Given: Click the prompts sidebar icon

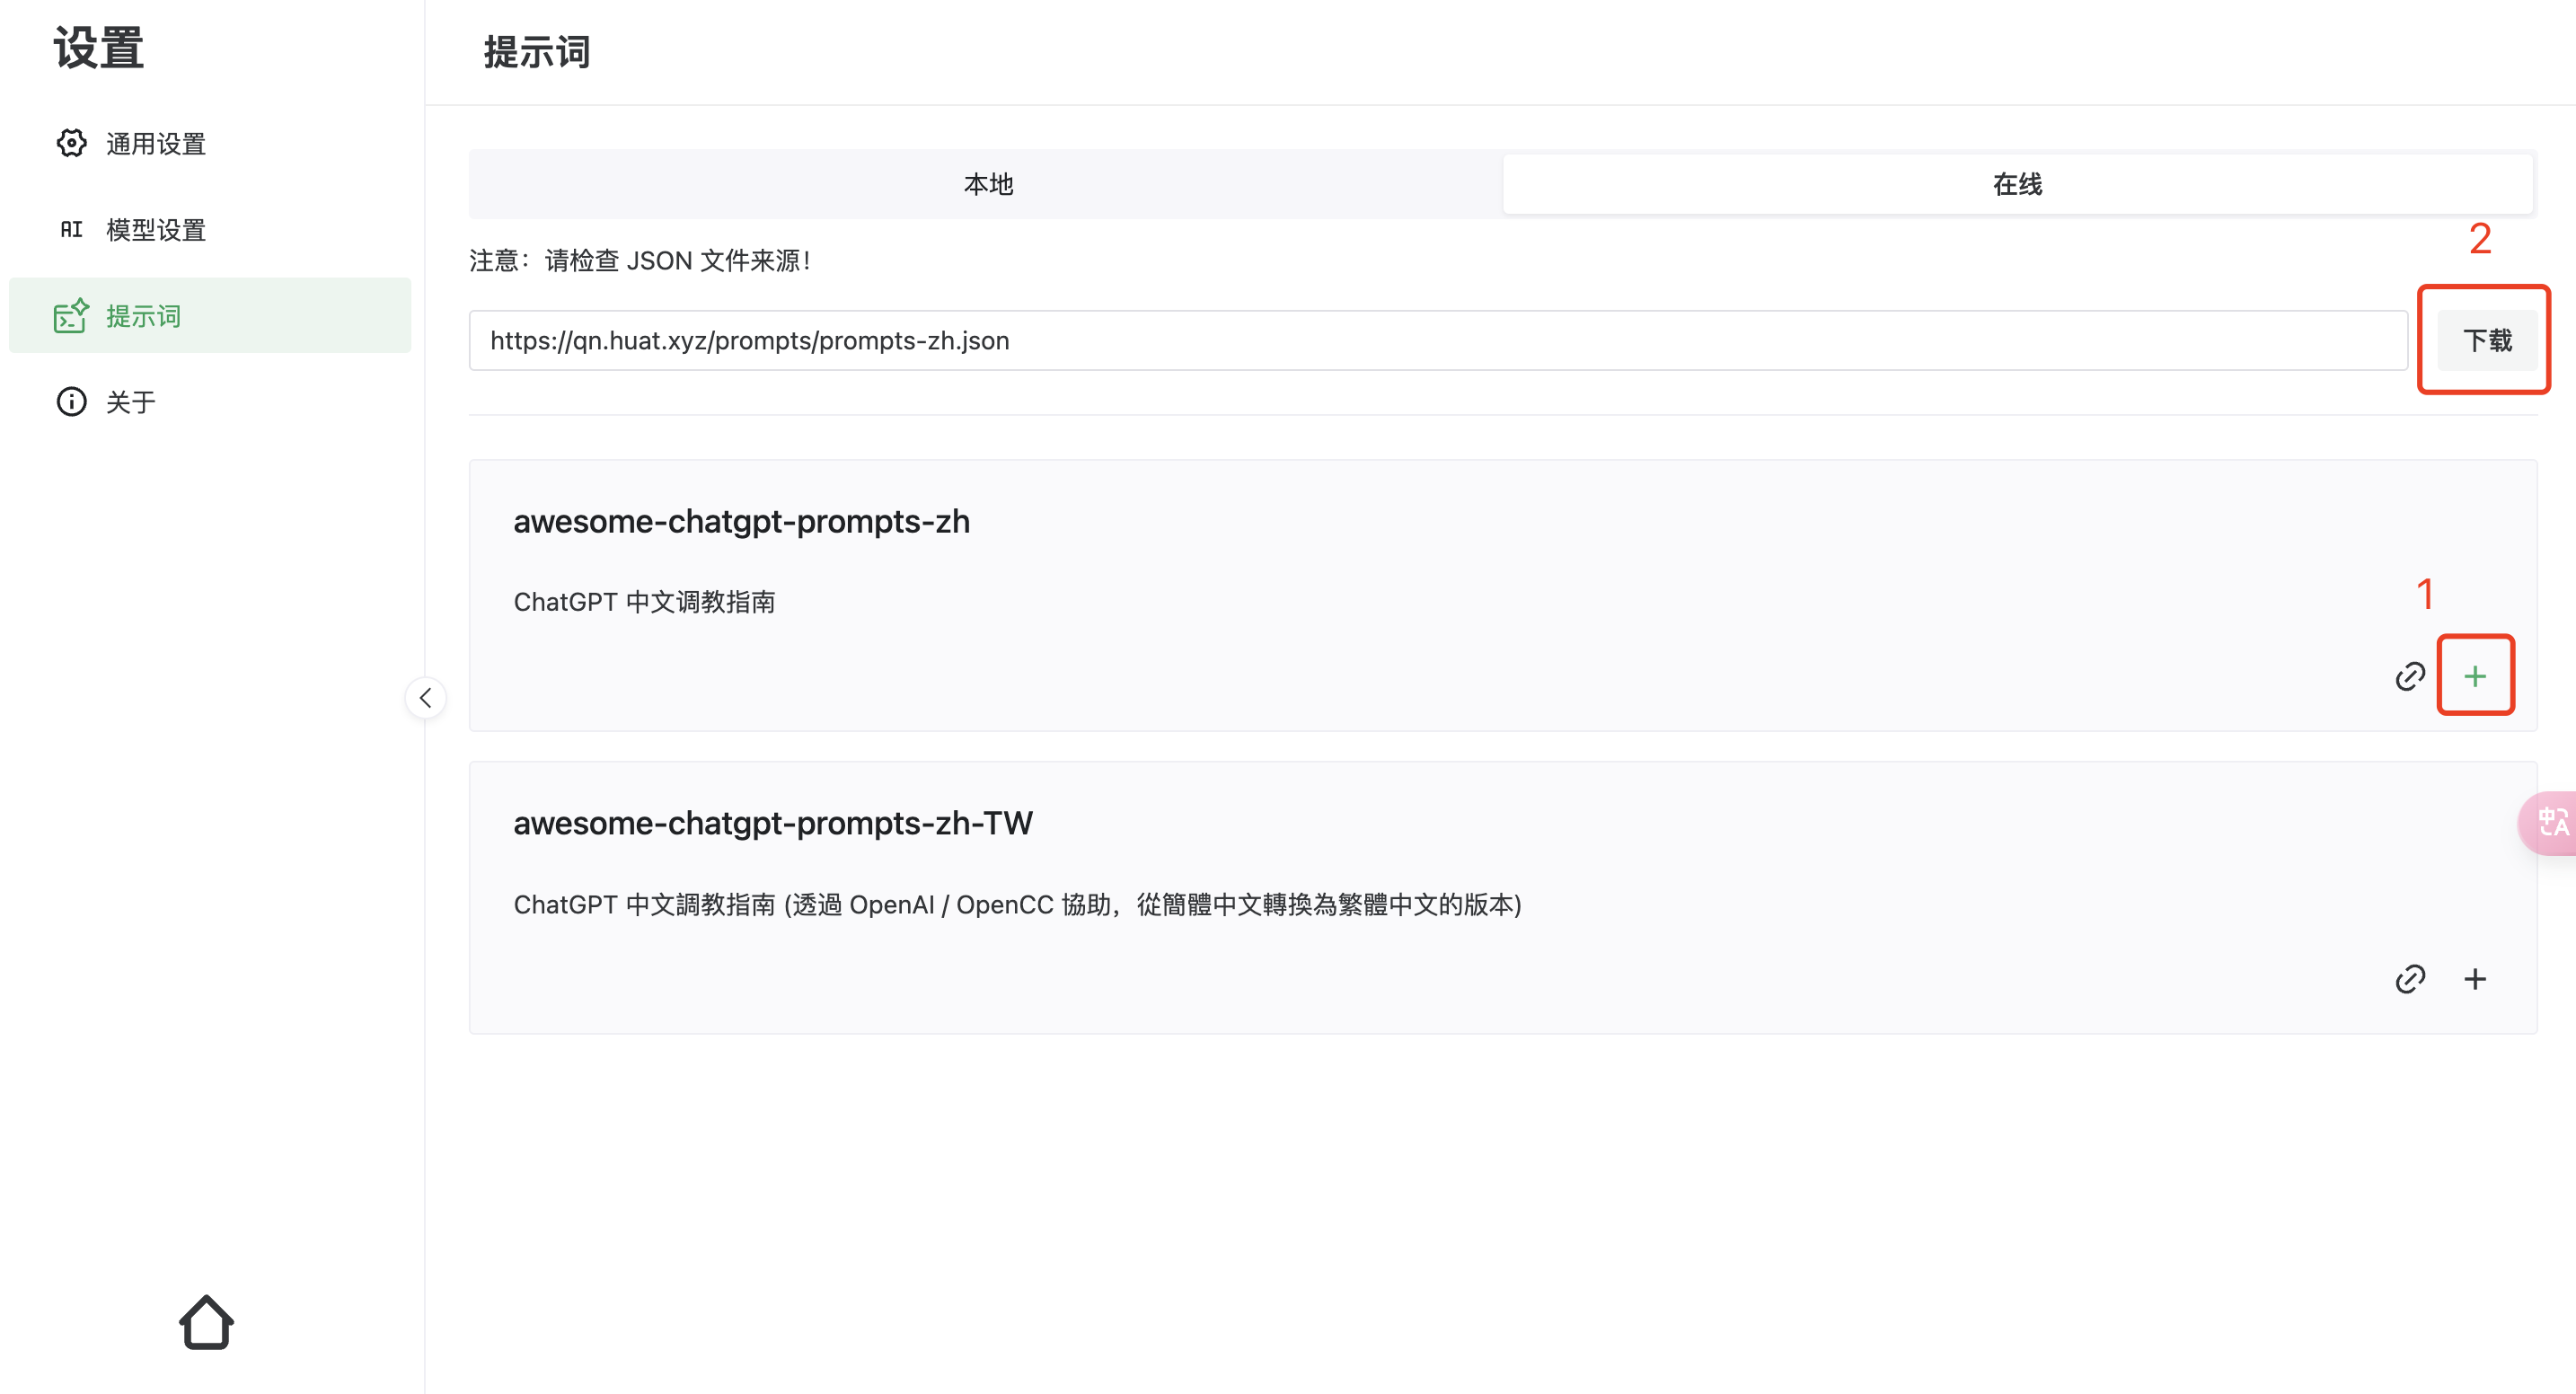Looking at the screenshot, I should pyautogui.click(x=71, y=316).
